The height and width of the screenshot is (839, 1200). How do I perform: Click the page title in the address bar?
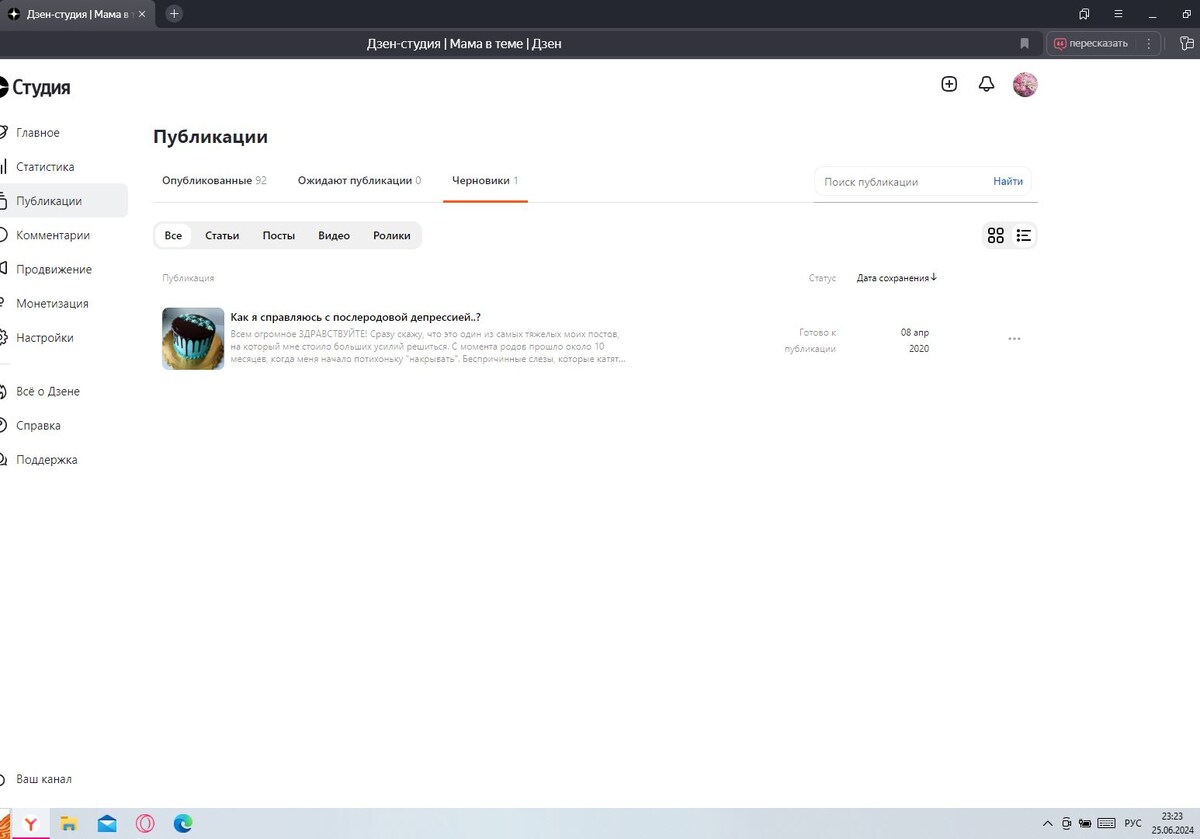[466, 43]
